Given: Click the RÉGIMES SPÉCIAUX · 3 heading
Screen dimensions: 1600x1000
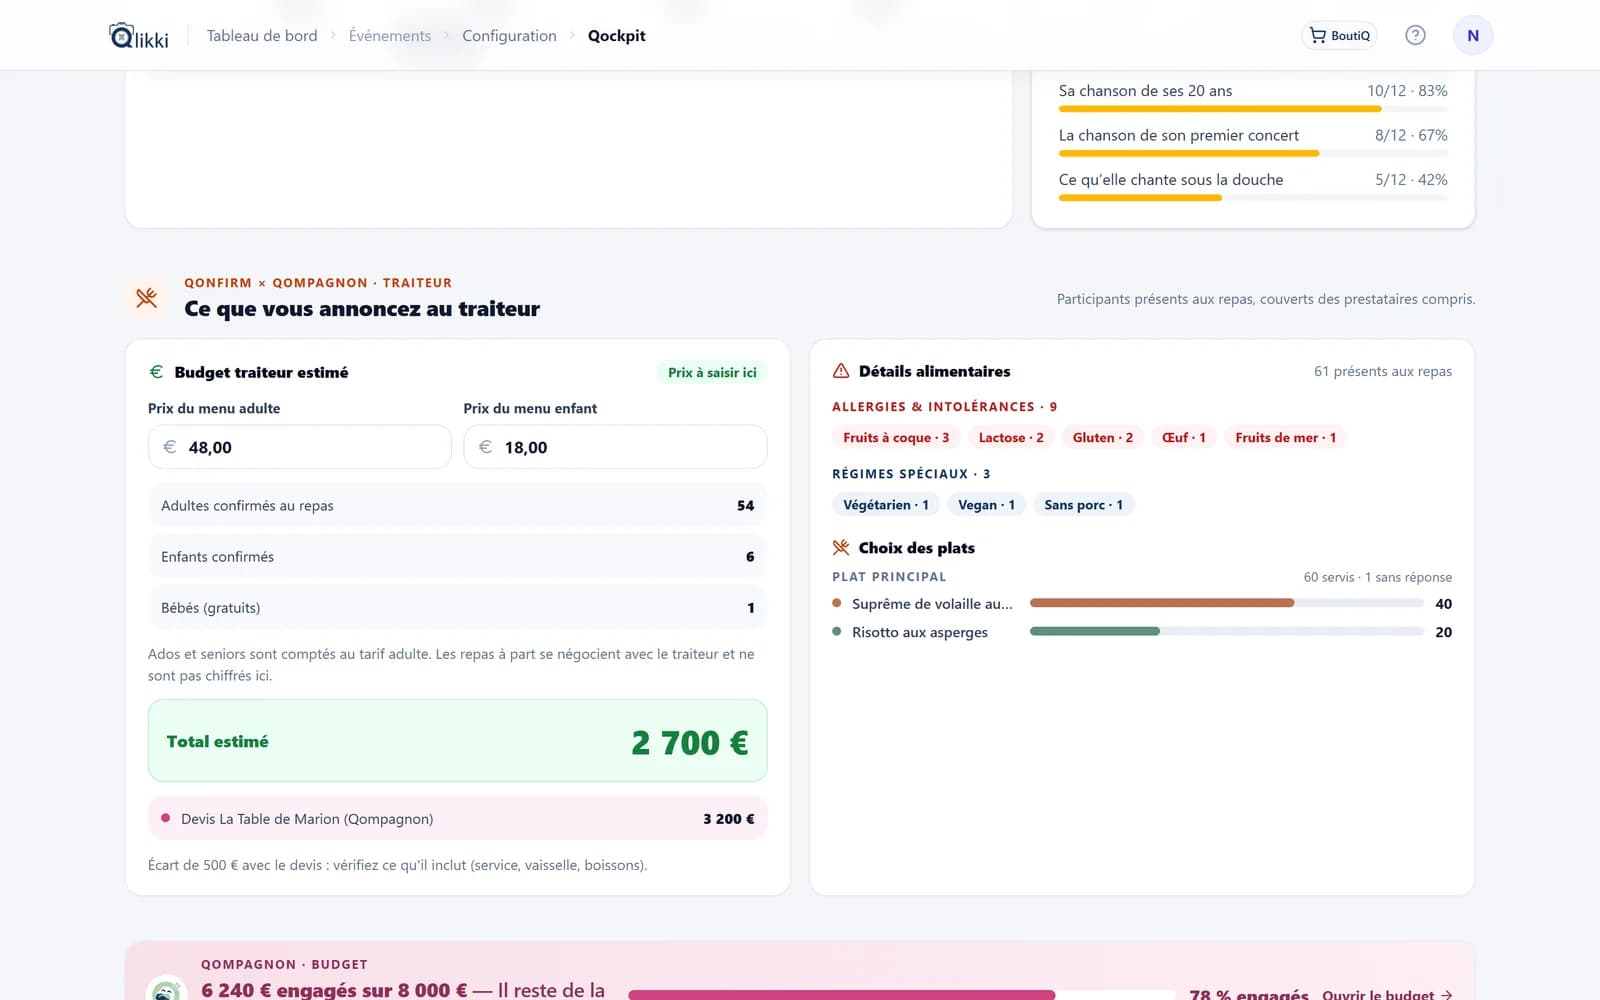Looking at the screenshot, I should [911, 474].
